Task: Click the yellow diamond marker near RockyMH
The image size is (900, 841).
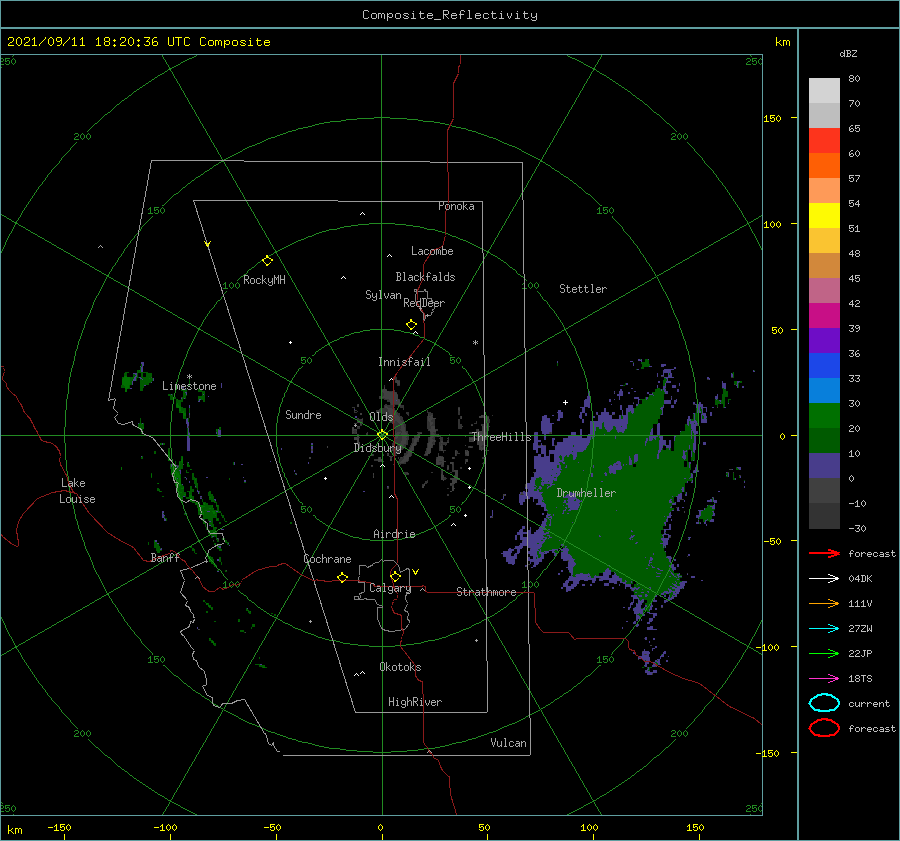Action: point(267,261)
